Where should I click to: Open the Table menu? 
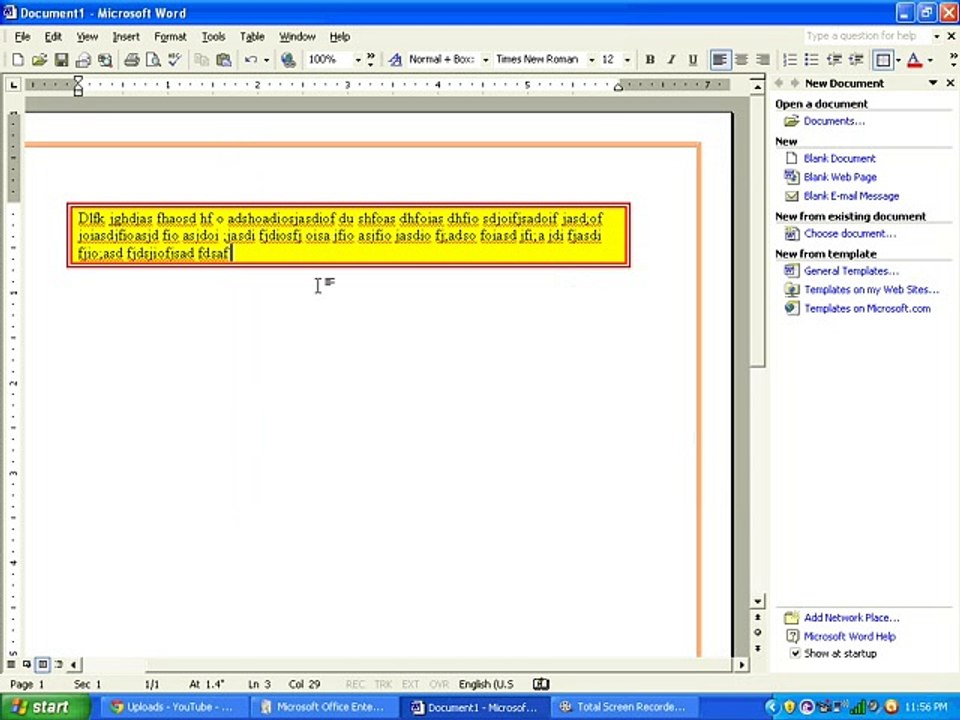tap(252, 37)
